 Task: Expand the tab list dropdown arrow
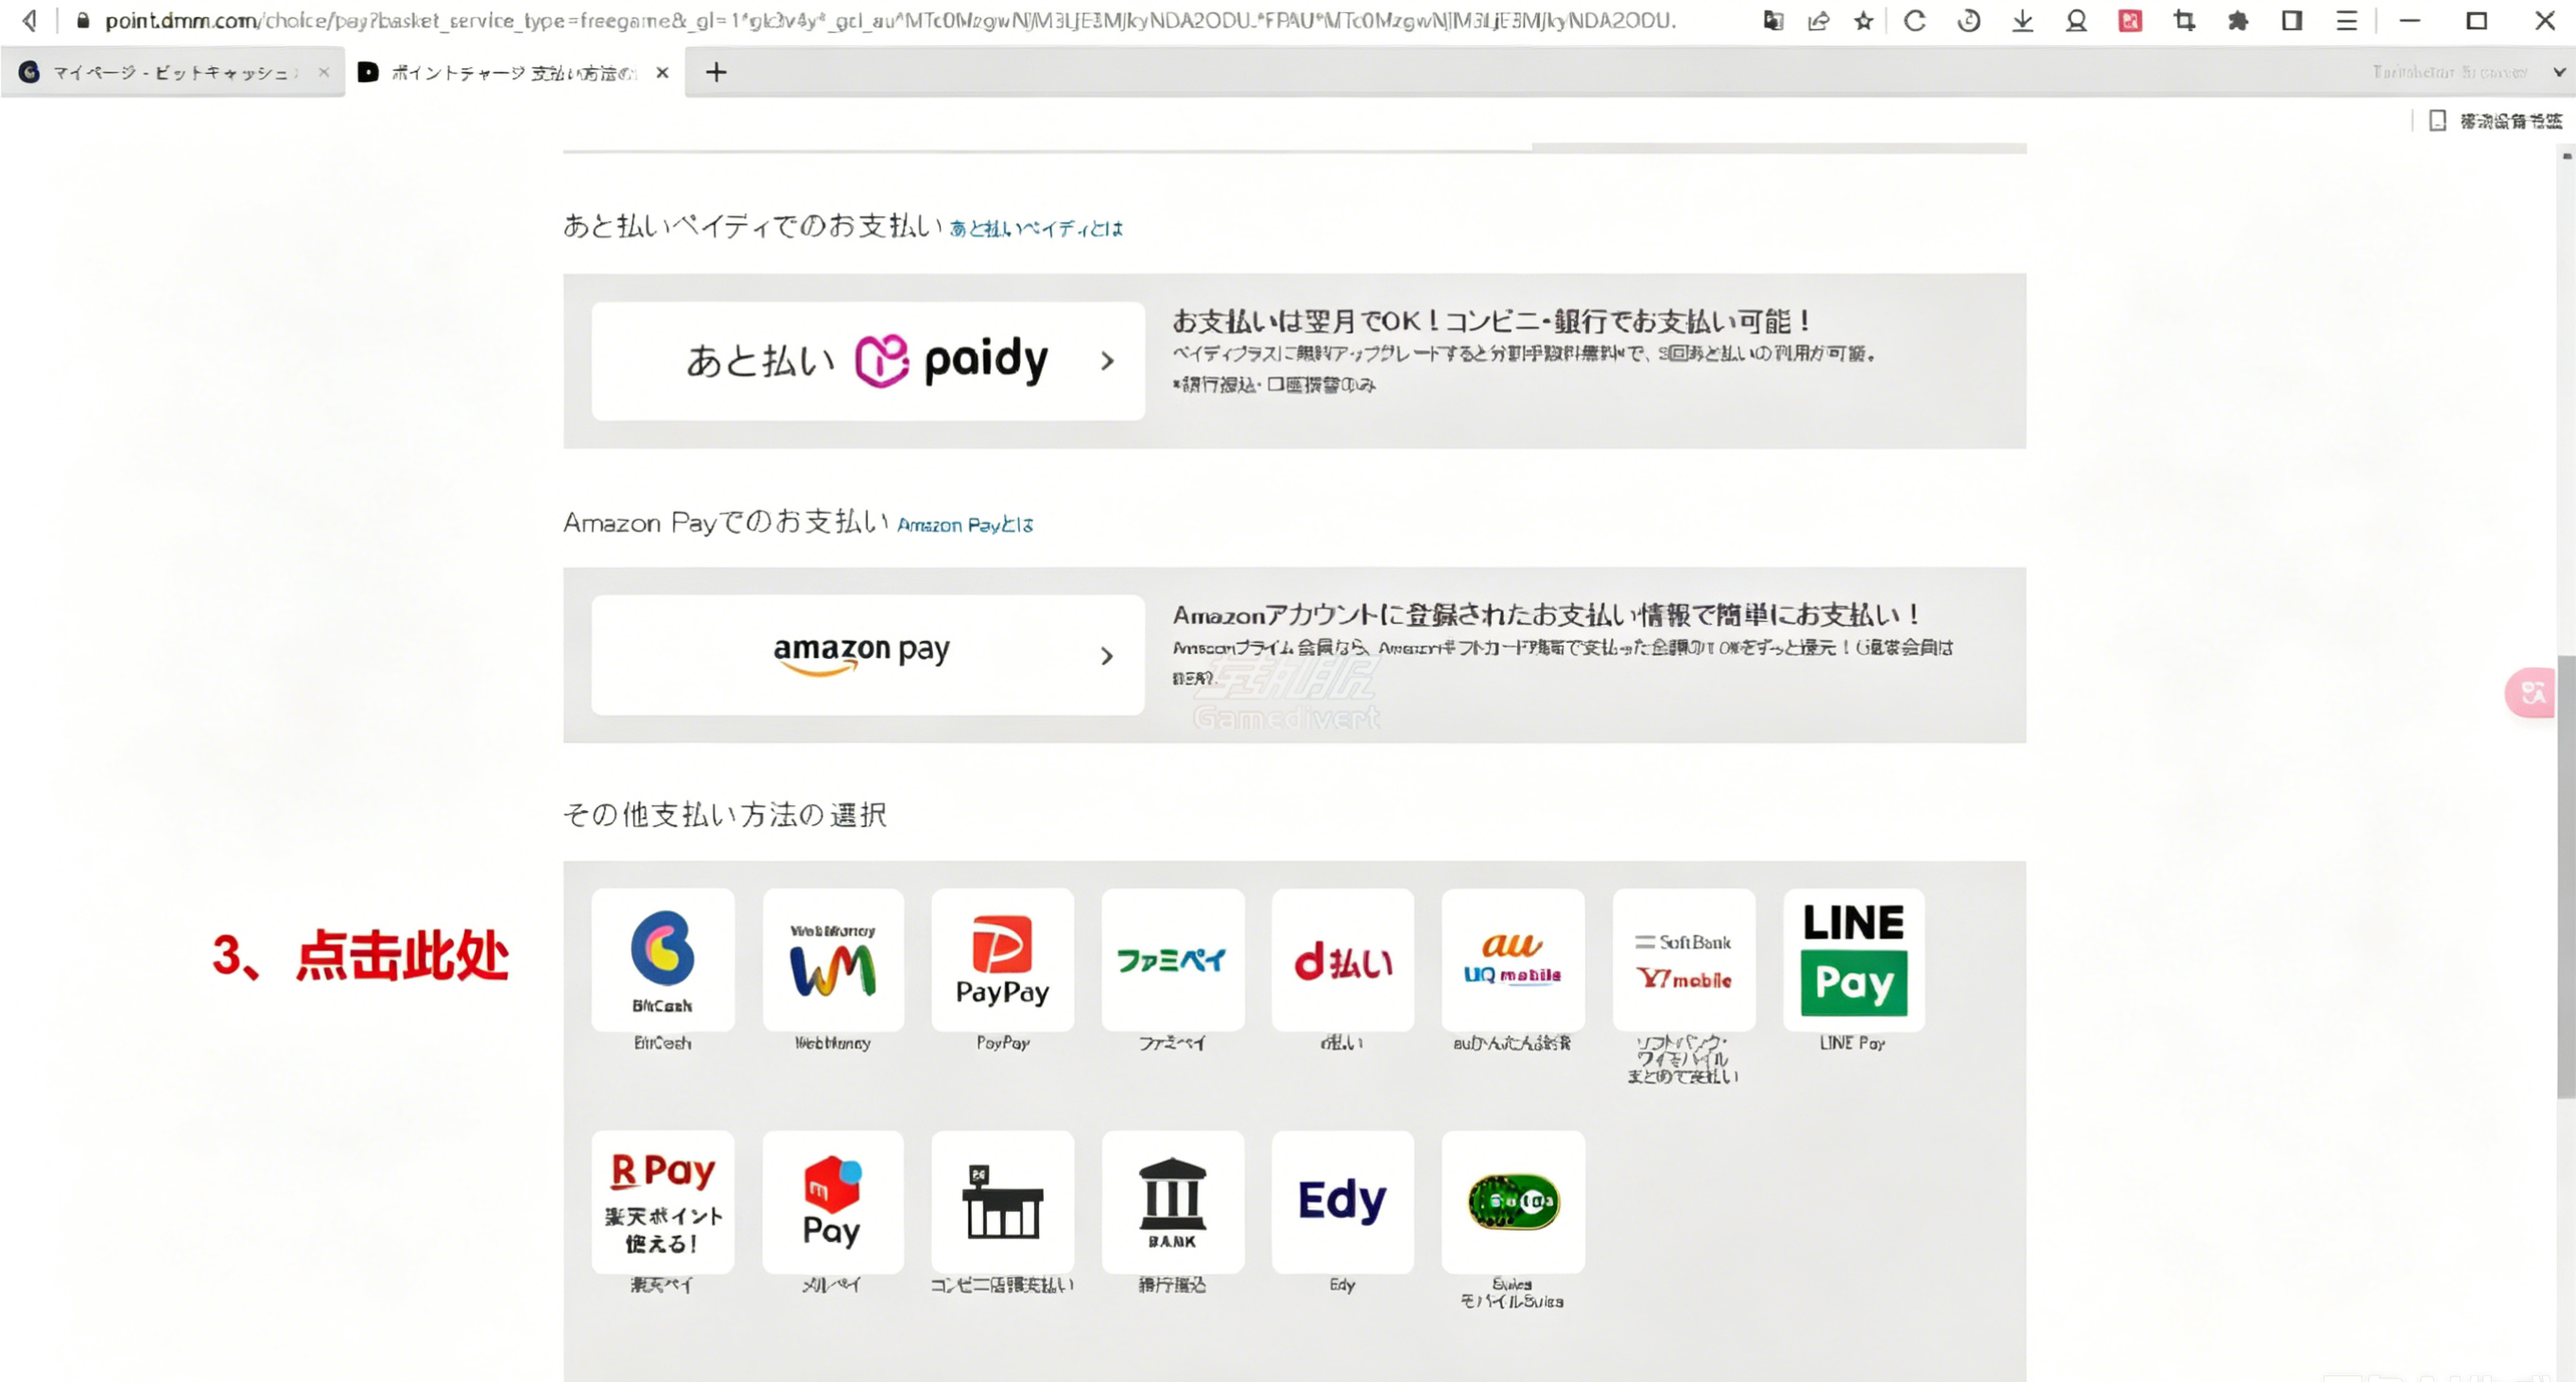coord(2559,72)
